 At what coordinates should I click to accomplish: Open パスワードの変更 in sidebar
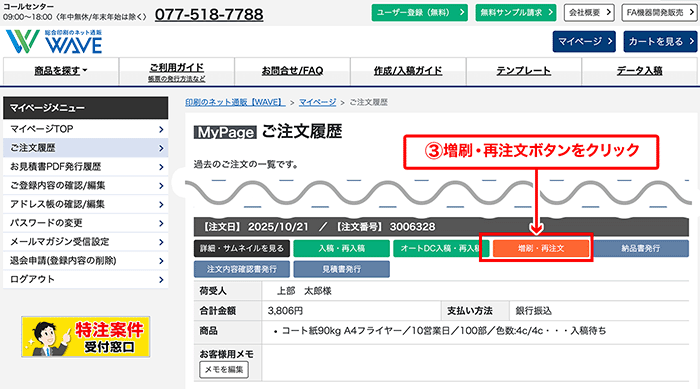click(86, 223)
